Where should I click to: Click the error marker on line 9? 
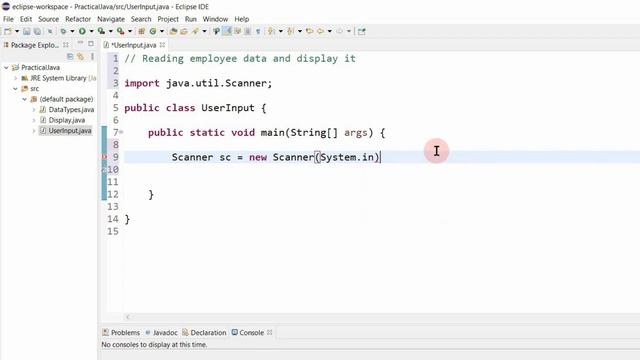click(104, 157)
